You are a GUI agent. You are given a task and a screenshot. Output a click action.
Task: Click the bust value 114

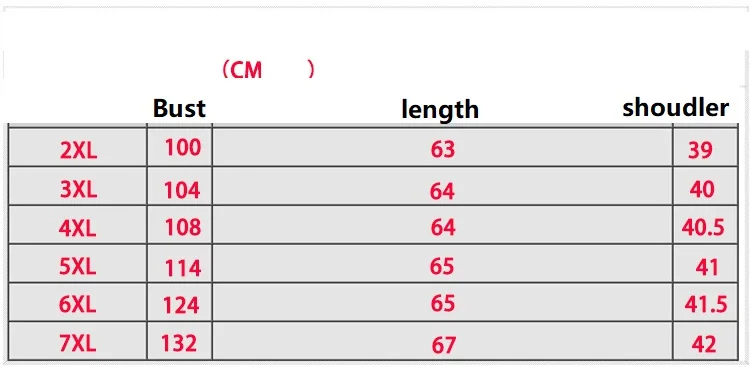click(x=183, y=268)
